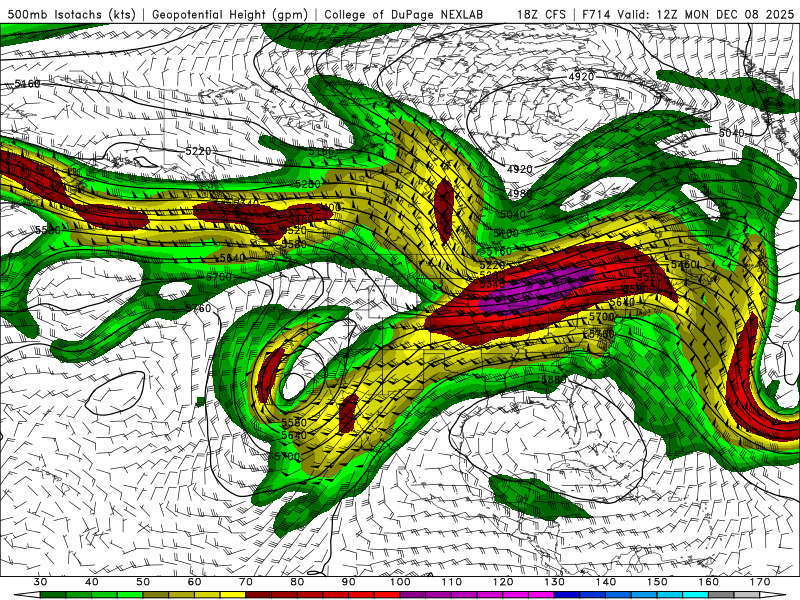Click the 40 value on color scale
The height and width of the screenshot is (600, 800).
[x=92, y=582]
